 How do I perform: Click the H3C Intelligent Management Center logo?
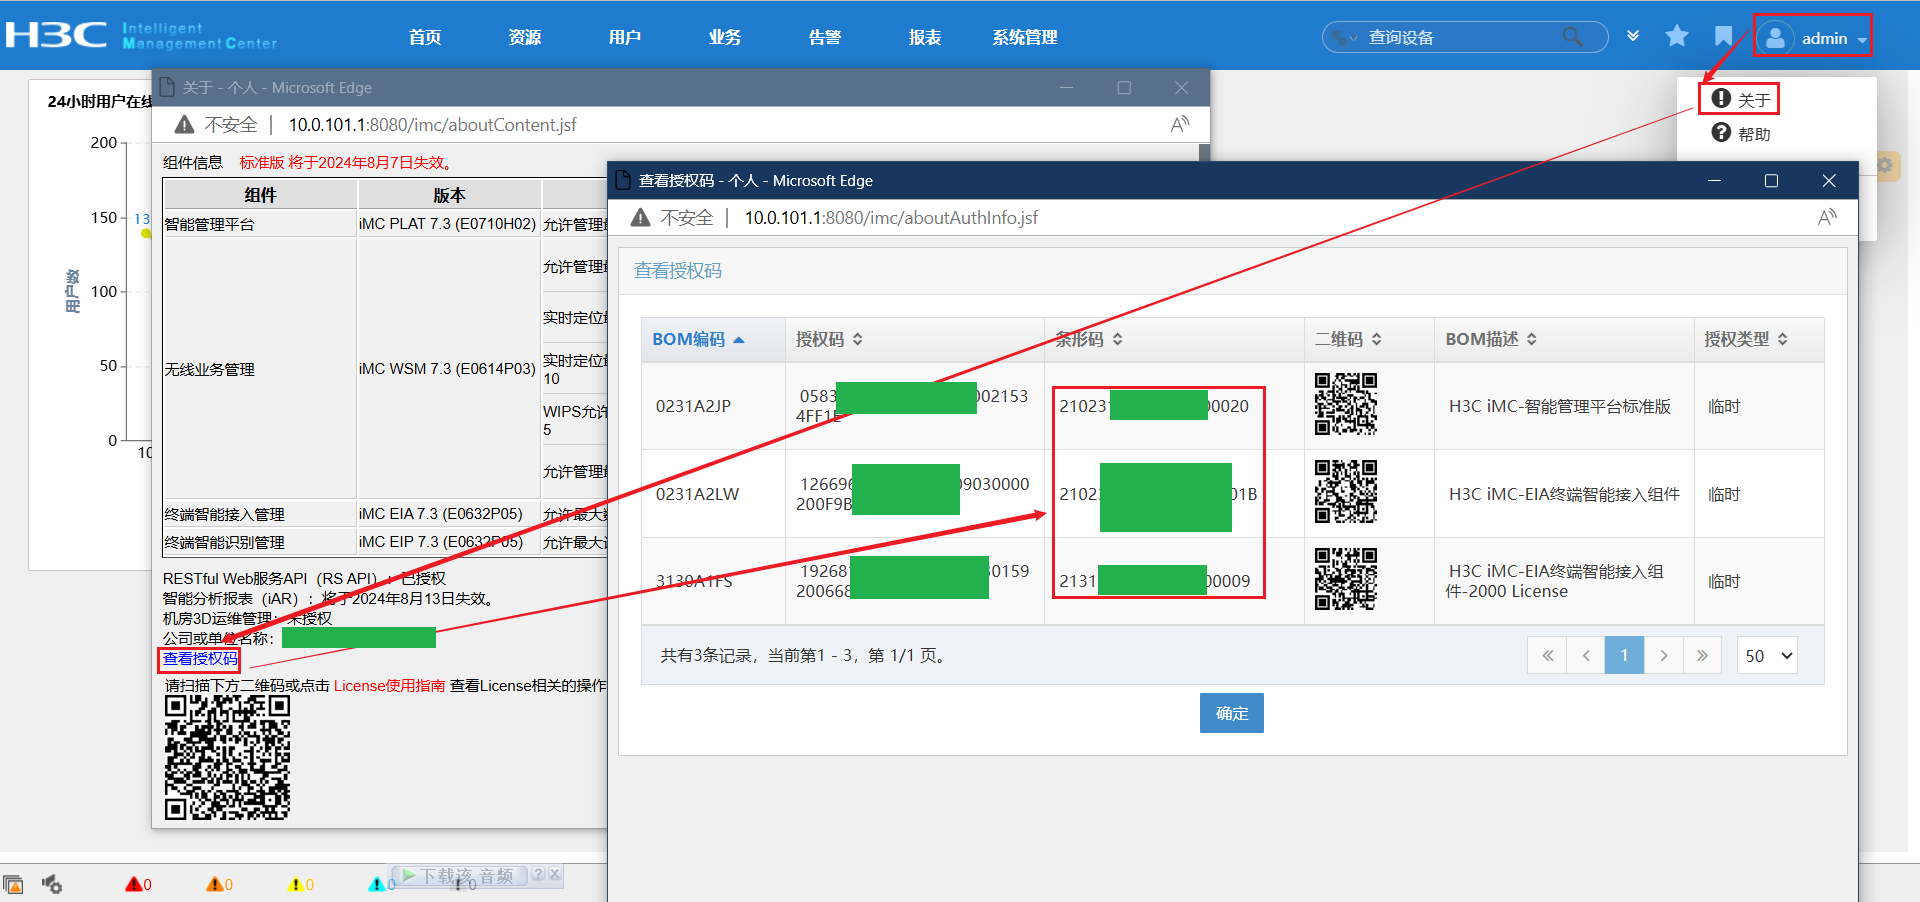coord(141,36)
